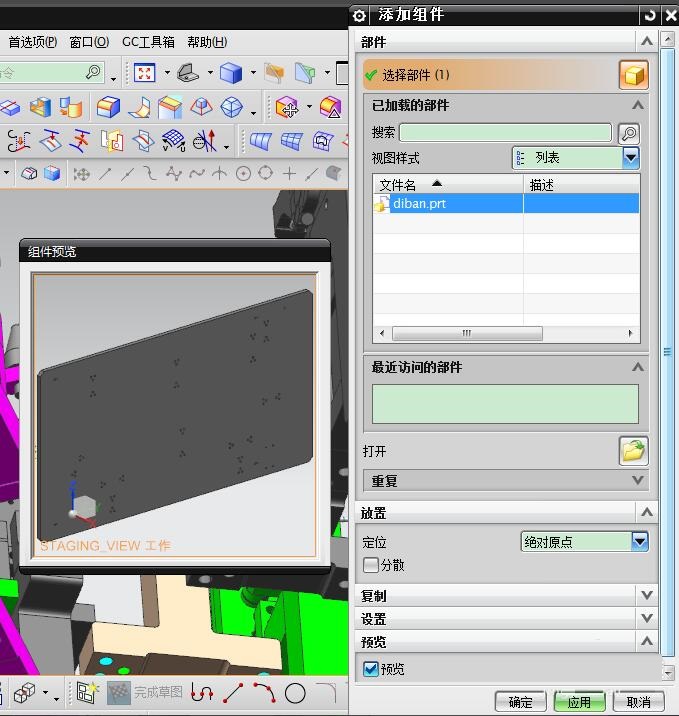Click the search magnifier button beside the search field
This screenshot has height=716, width=679.
pyautogui.click(x=629, y=133)
